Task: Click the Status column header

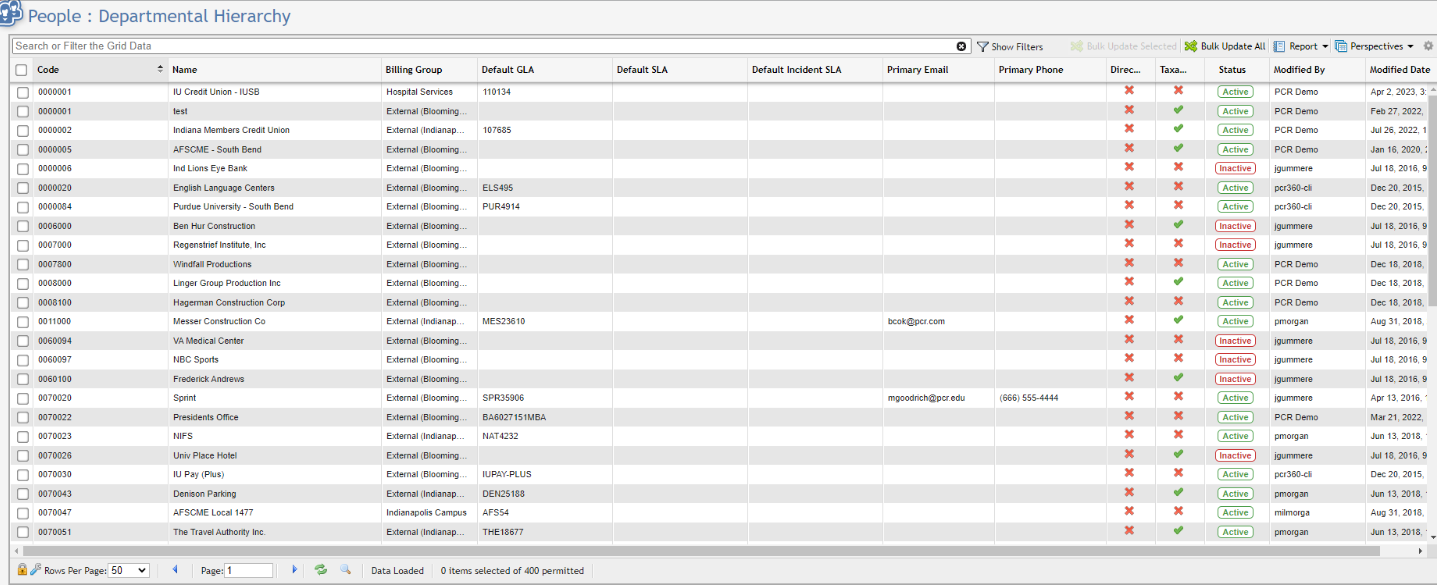Action: [1232, 70]
